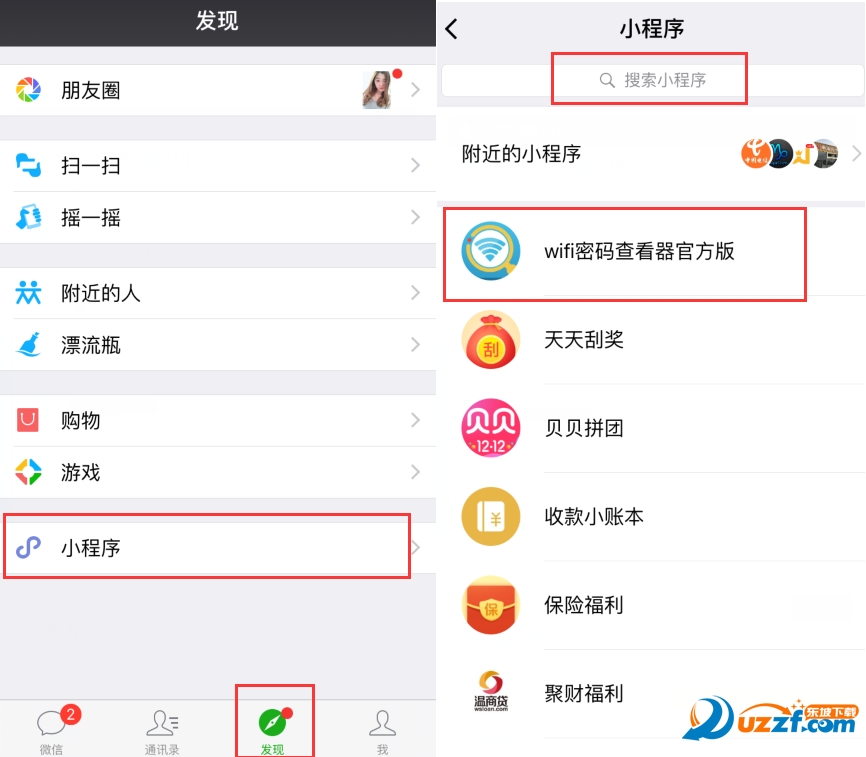Open the 附近的人 people nearby icon
This screenshot has height=757, width=866.
[28, 293]
